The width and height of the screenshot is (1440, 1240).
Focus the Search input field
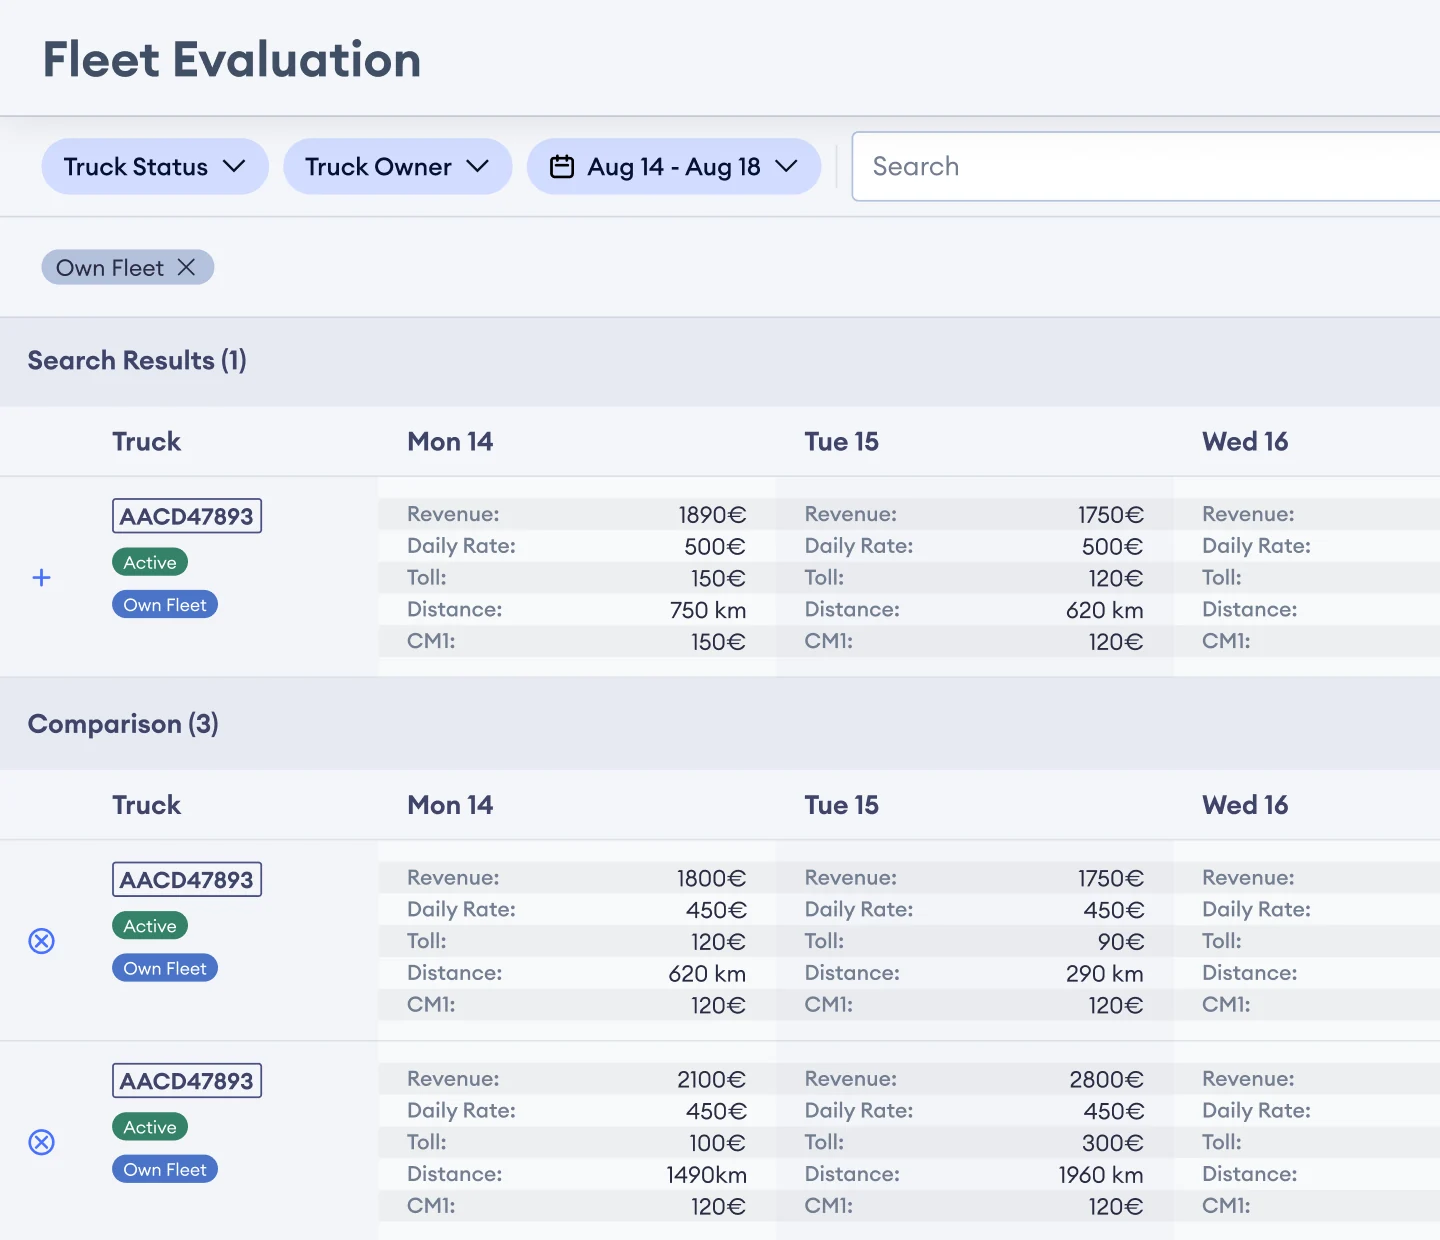pyautogui.click(x=1146, y=166)
